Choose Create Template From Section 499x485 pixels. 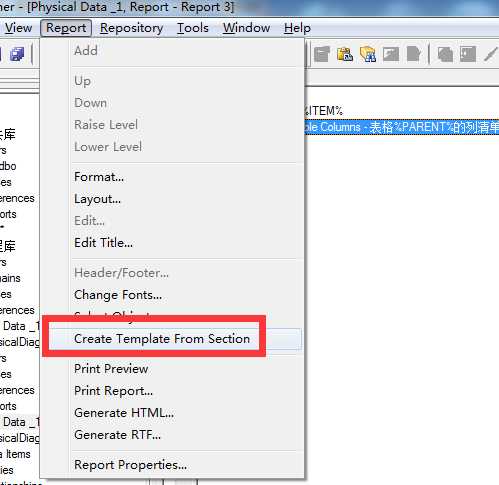(x=162, y=339)
